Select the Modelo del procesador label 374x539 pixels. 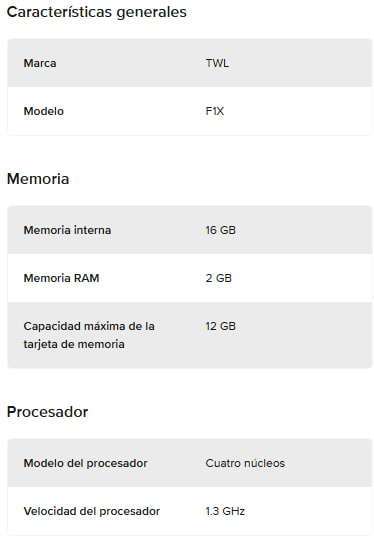[86, 463]
